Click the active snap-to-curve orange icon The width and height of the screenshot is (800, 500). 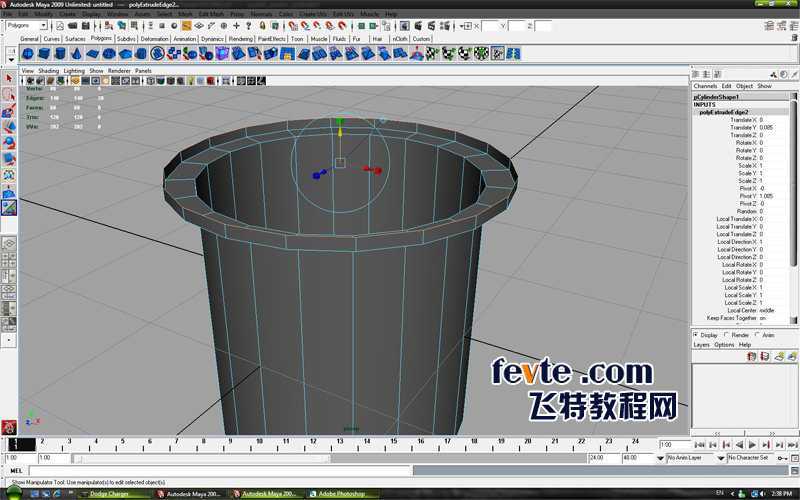(187, 26)
